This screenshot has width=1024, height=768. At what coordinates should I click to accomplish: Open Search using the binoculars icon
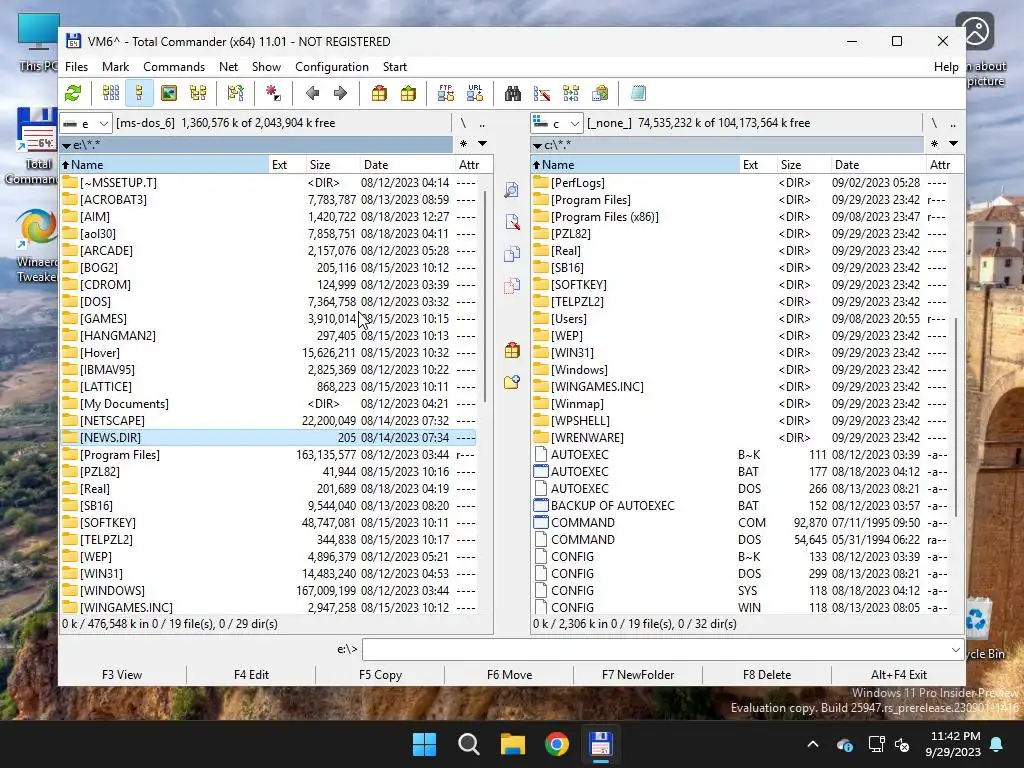[513, 93]
